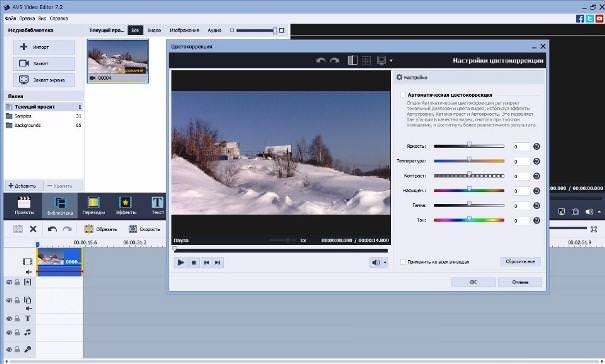605x364 pixels.
Task: Reset the Гамма value with its round button
Action: pyautogui.click(x=536, y=205)
